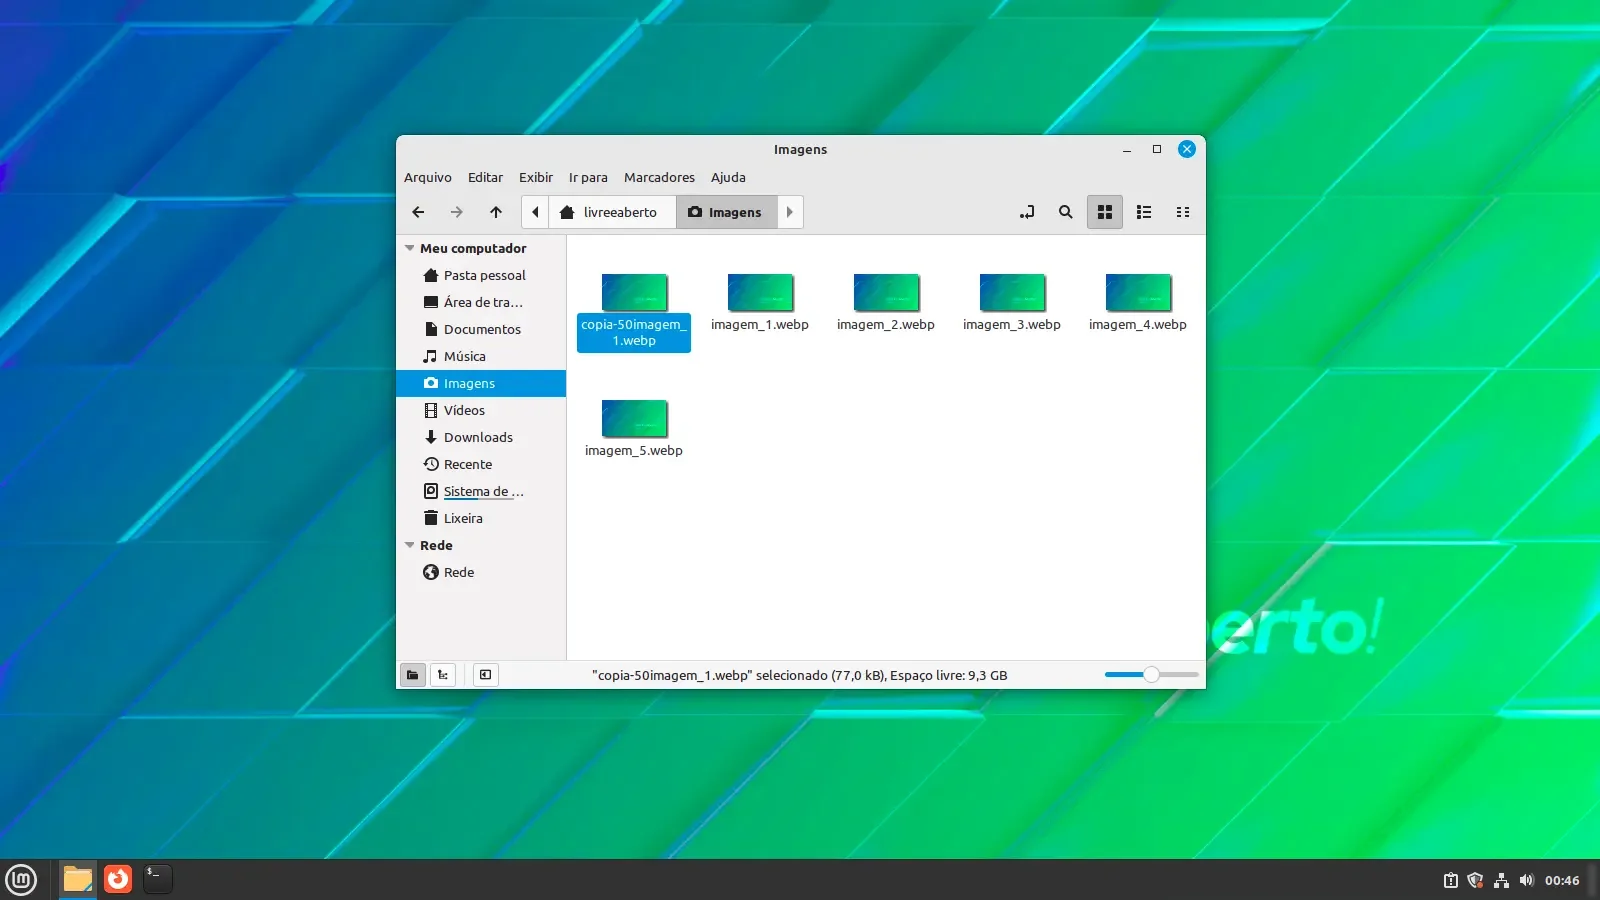Image resolution: width=1600 pixels, height=900 pixels.
Task: Switch to compact view
Action: click(1183, 212)
